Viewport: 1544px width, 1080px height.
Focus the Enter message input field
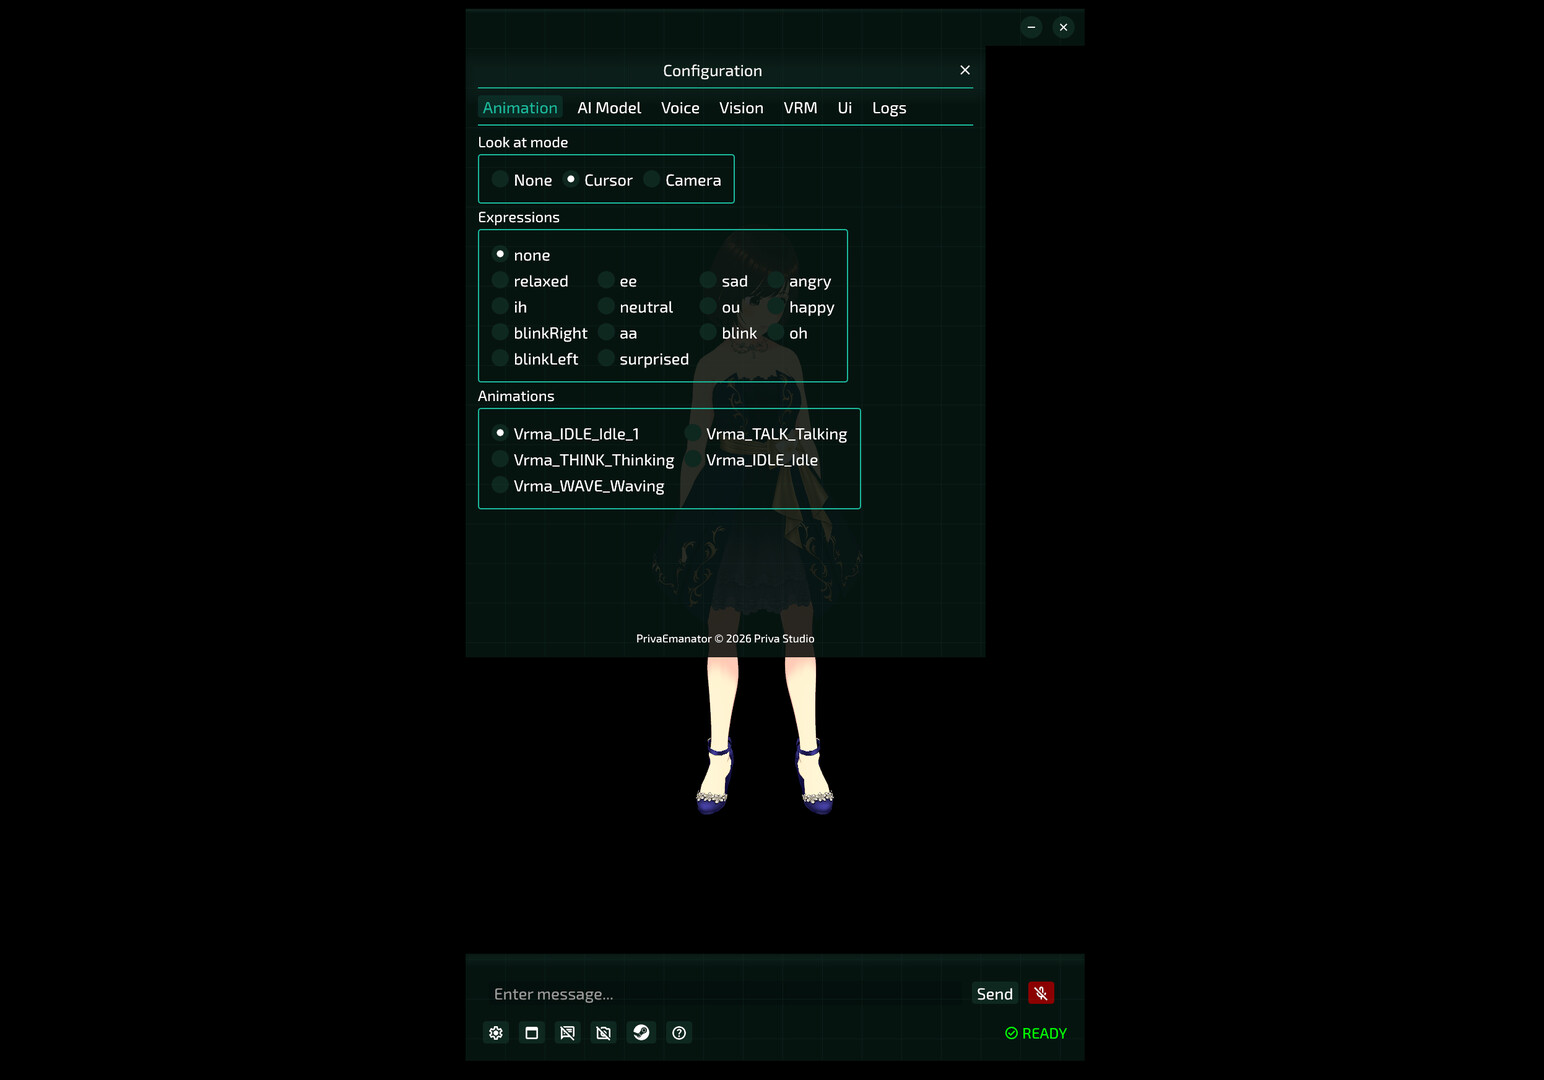tap(727, 994)
